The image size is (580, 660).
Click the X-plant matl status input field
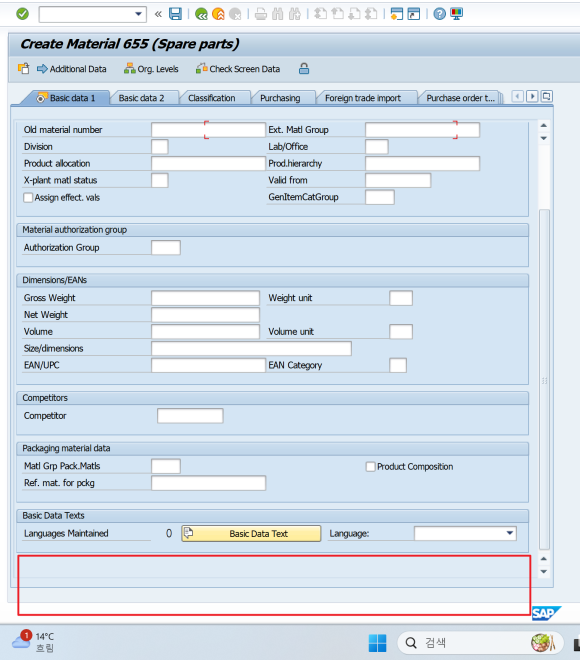tap(160, 180)
